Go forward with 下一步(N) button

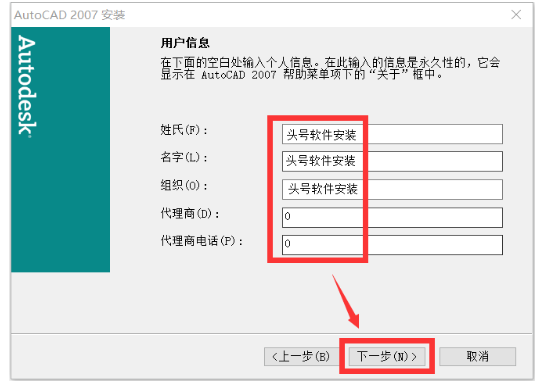(387, 356)
